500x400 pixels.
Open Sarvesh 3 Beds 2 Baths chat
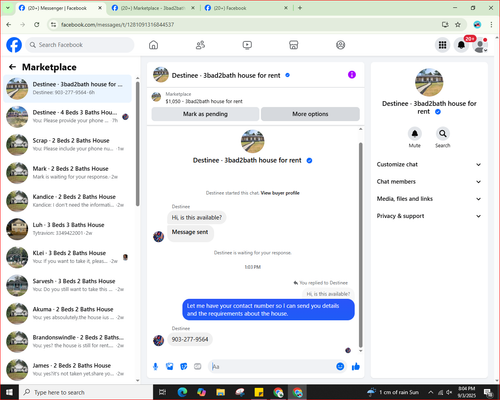[68, 285]
